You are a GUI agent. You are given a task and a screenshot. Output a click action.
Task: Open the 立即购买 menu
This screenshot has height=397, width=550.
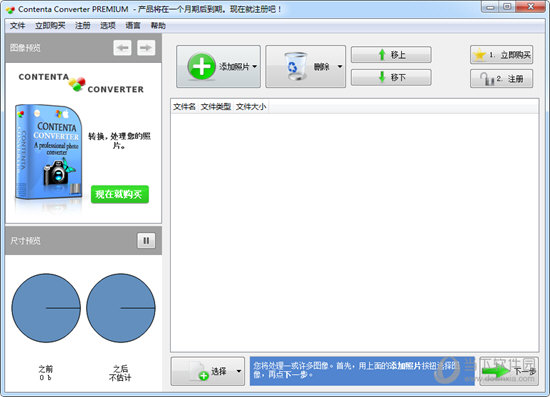pos(50,26)
